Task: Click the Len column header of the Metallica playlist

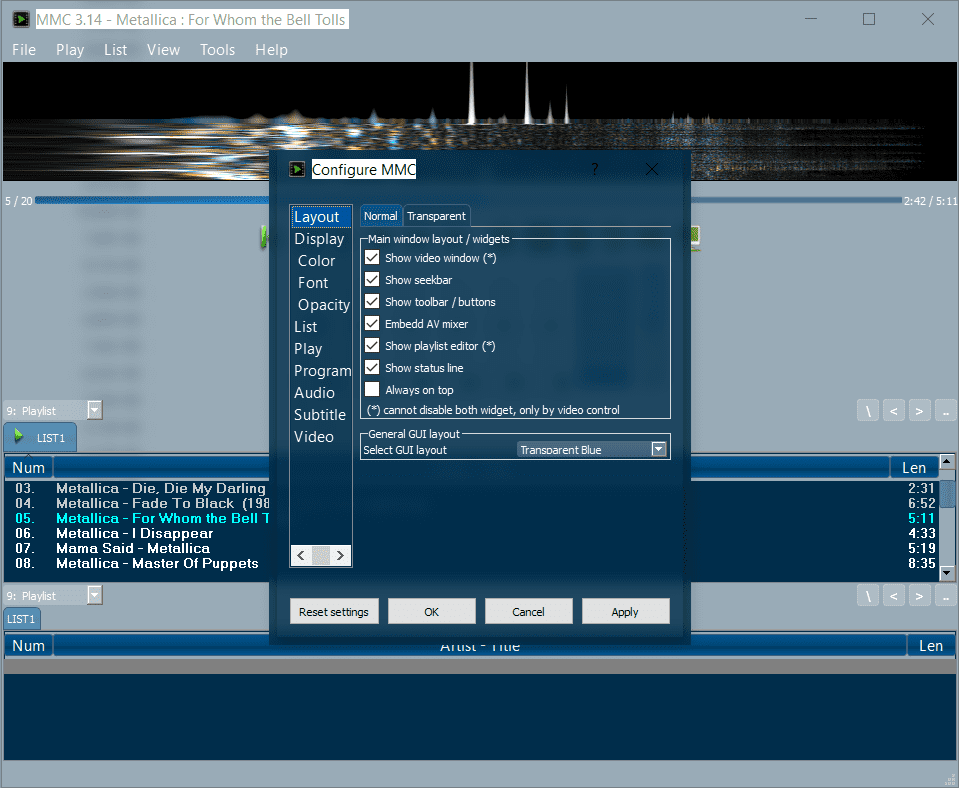Action: (914, 467)
